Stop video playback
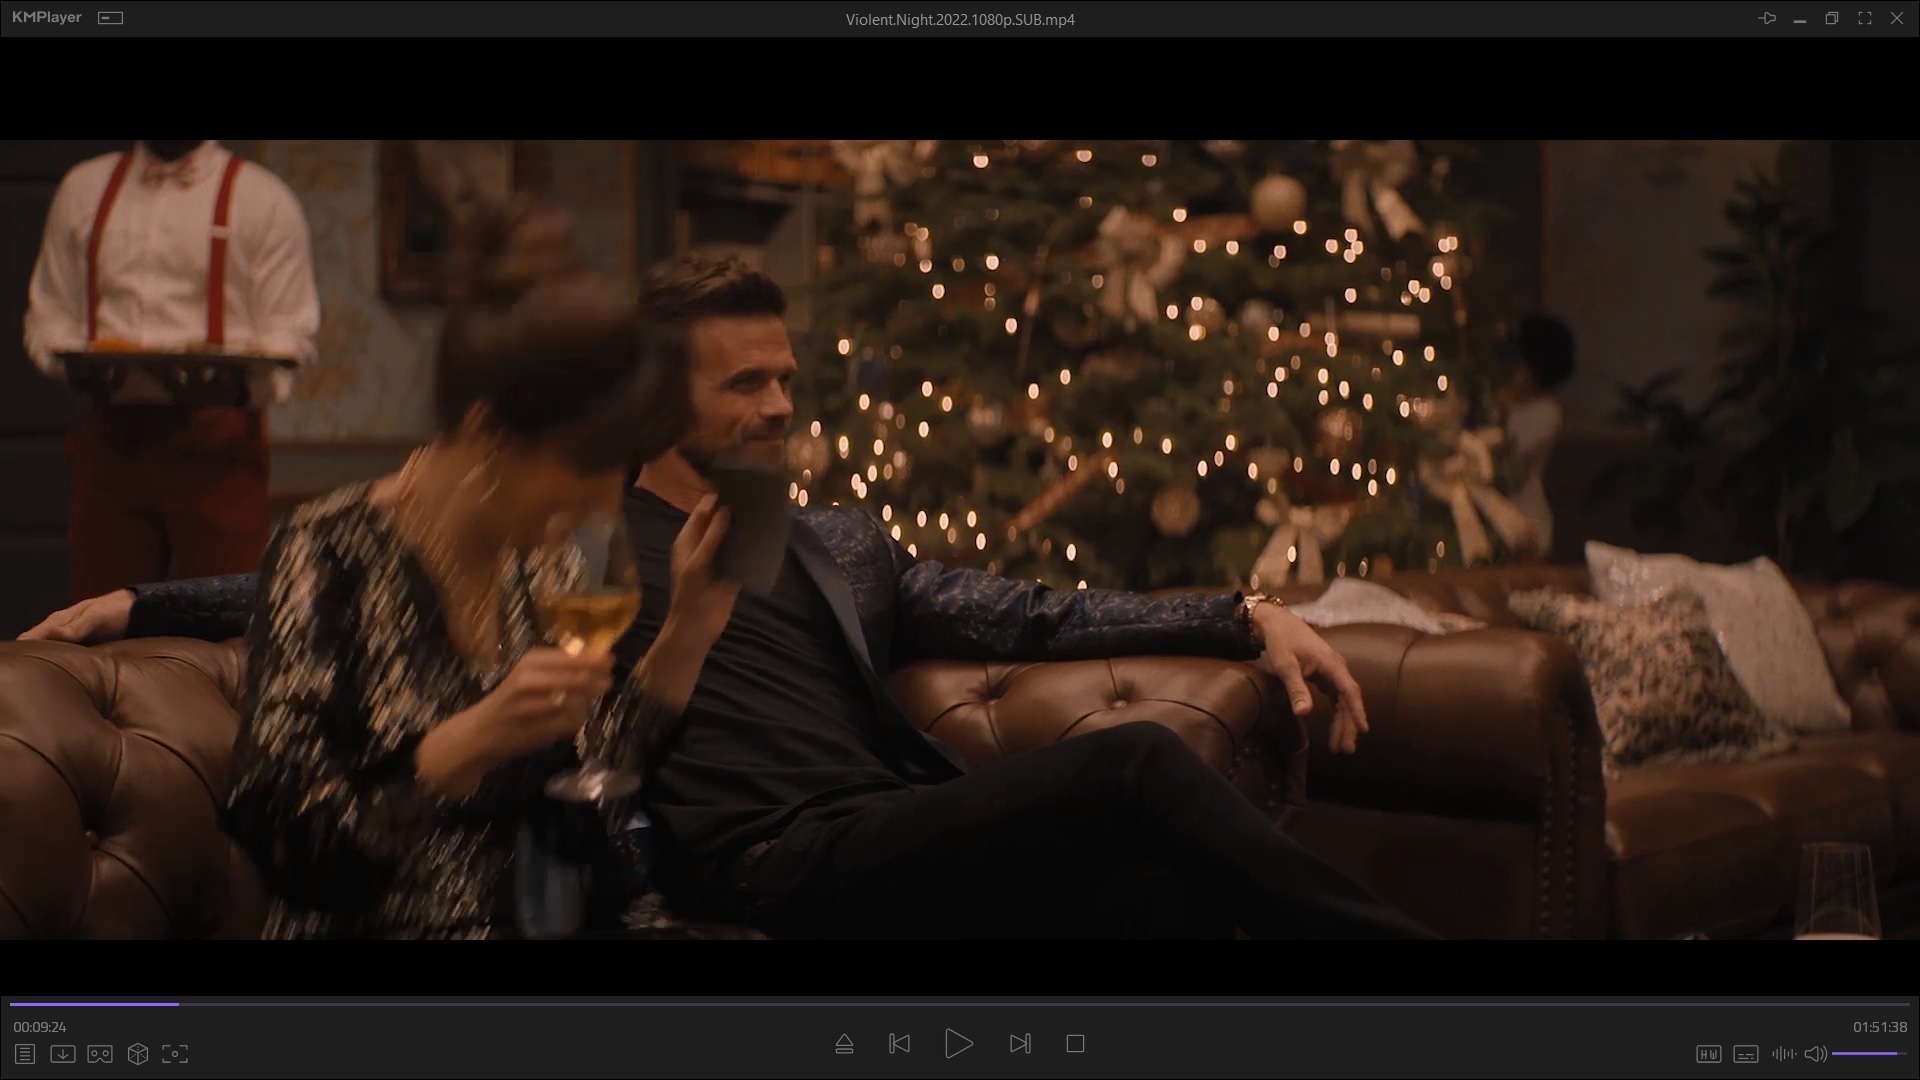This screenshot has width=1920, height=1080. [x=1075, y=1044]
